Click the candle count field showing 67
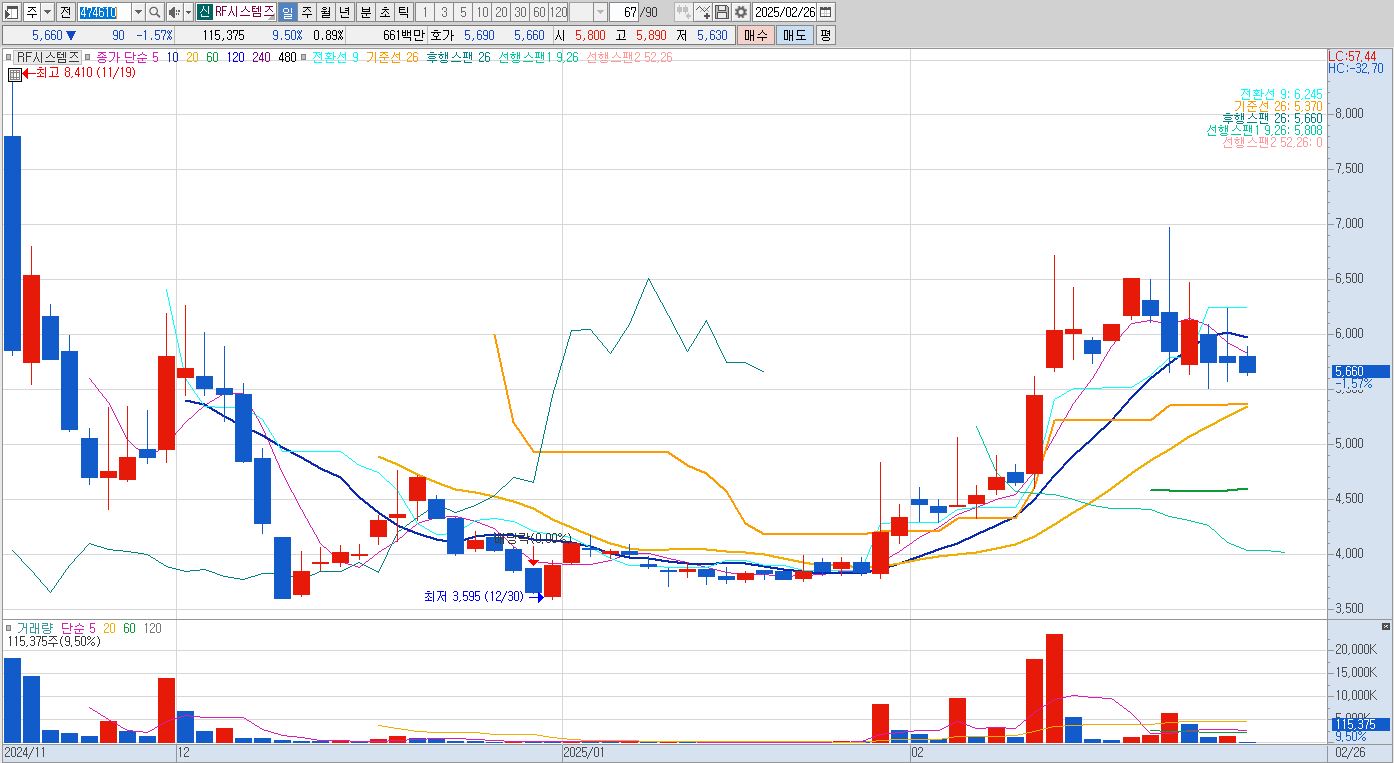The image size is (1394, 763). [x=624, y=12]
